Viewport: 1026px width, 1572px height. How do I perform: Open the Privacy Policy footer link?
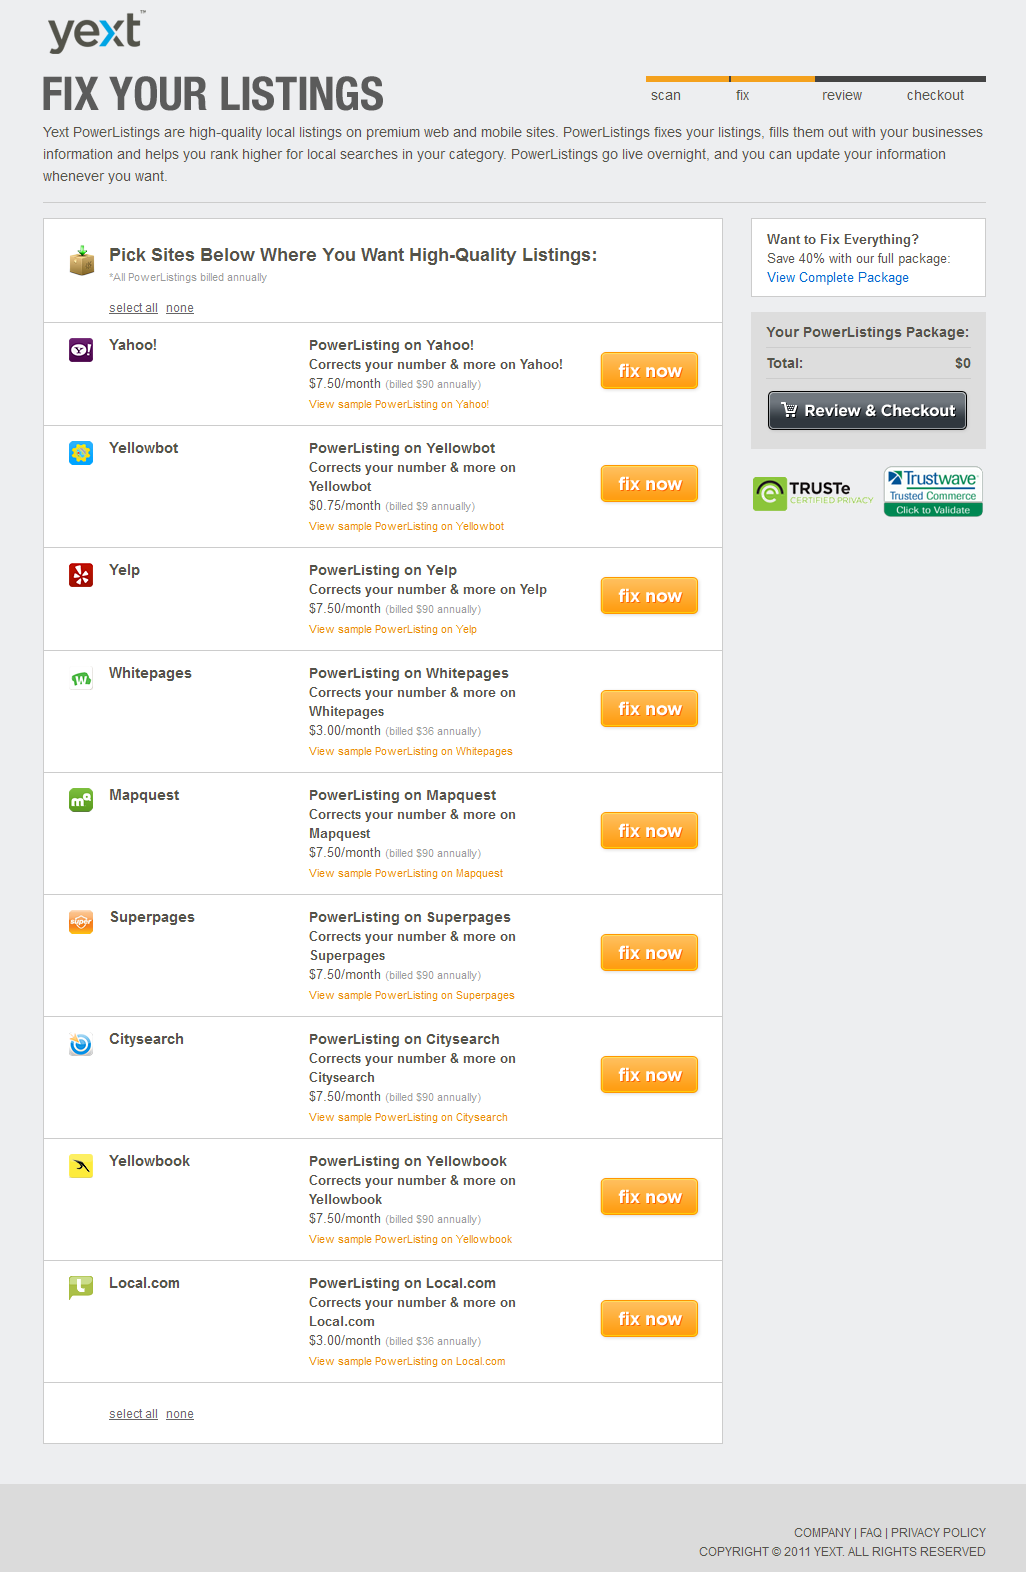938,1533
